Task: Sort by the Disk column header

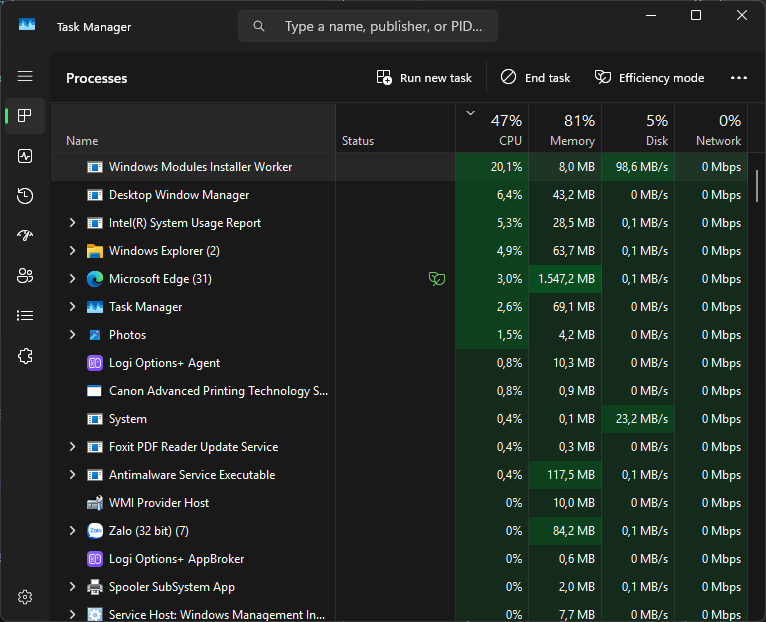Action: tap(638, 128)
